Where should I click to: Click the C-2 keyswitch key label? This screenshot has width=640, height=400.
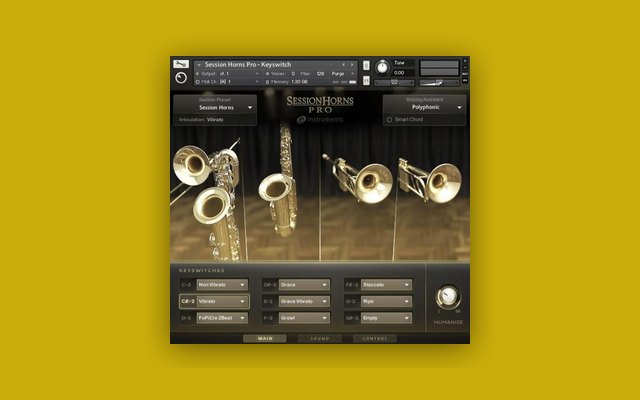pos(187,284)
